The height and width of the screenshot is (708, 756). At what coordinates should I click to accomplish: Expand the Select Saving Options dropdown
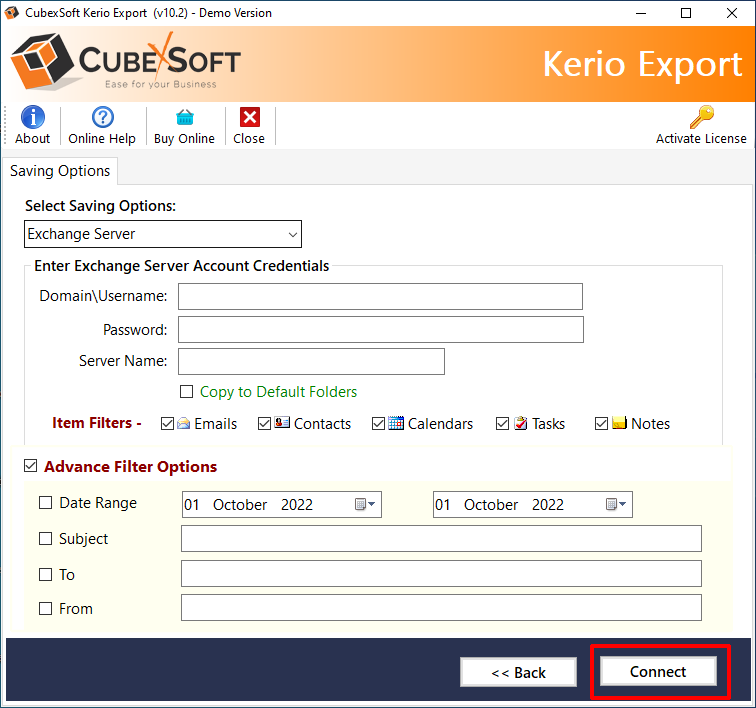(x=292, y=234)
